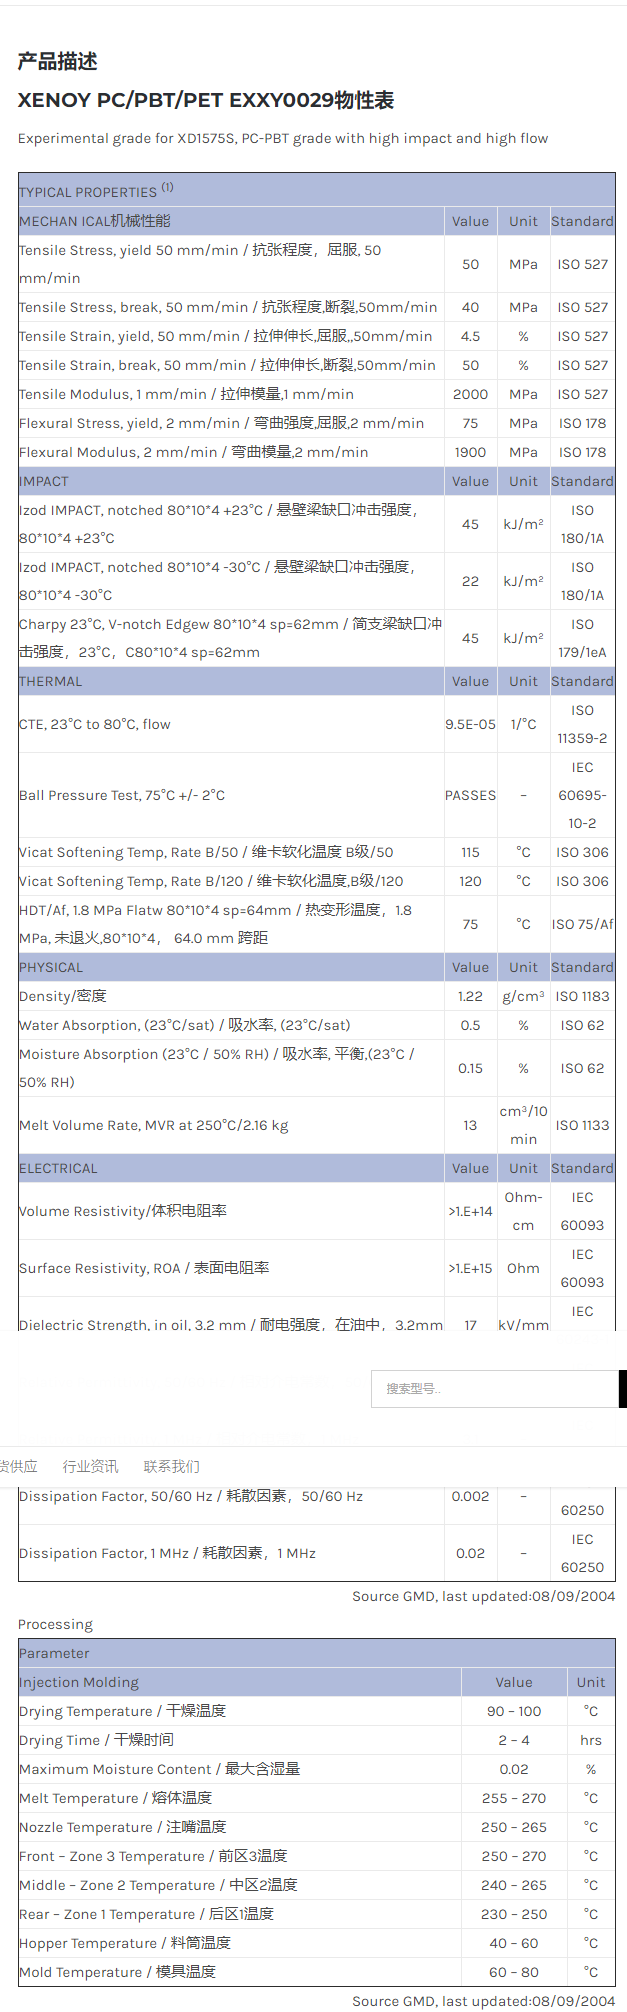Click the 产品描述 section heading

click(57, 62)
